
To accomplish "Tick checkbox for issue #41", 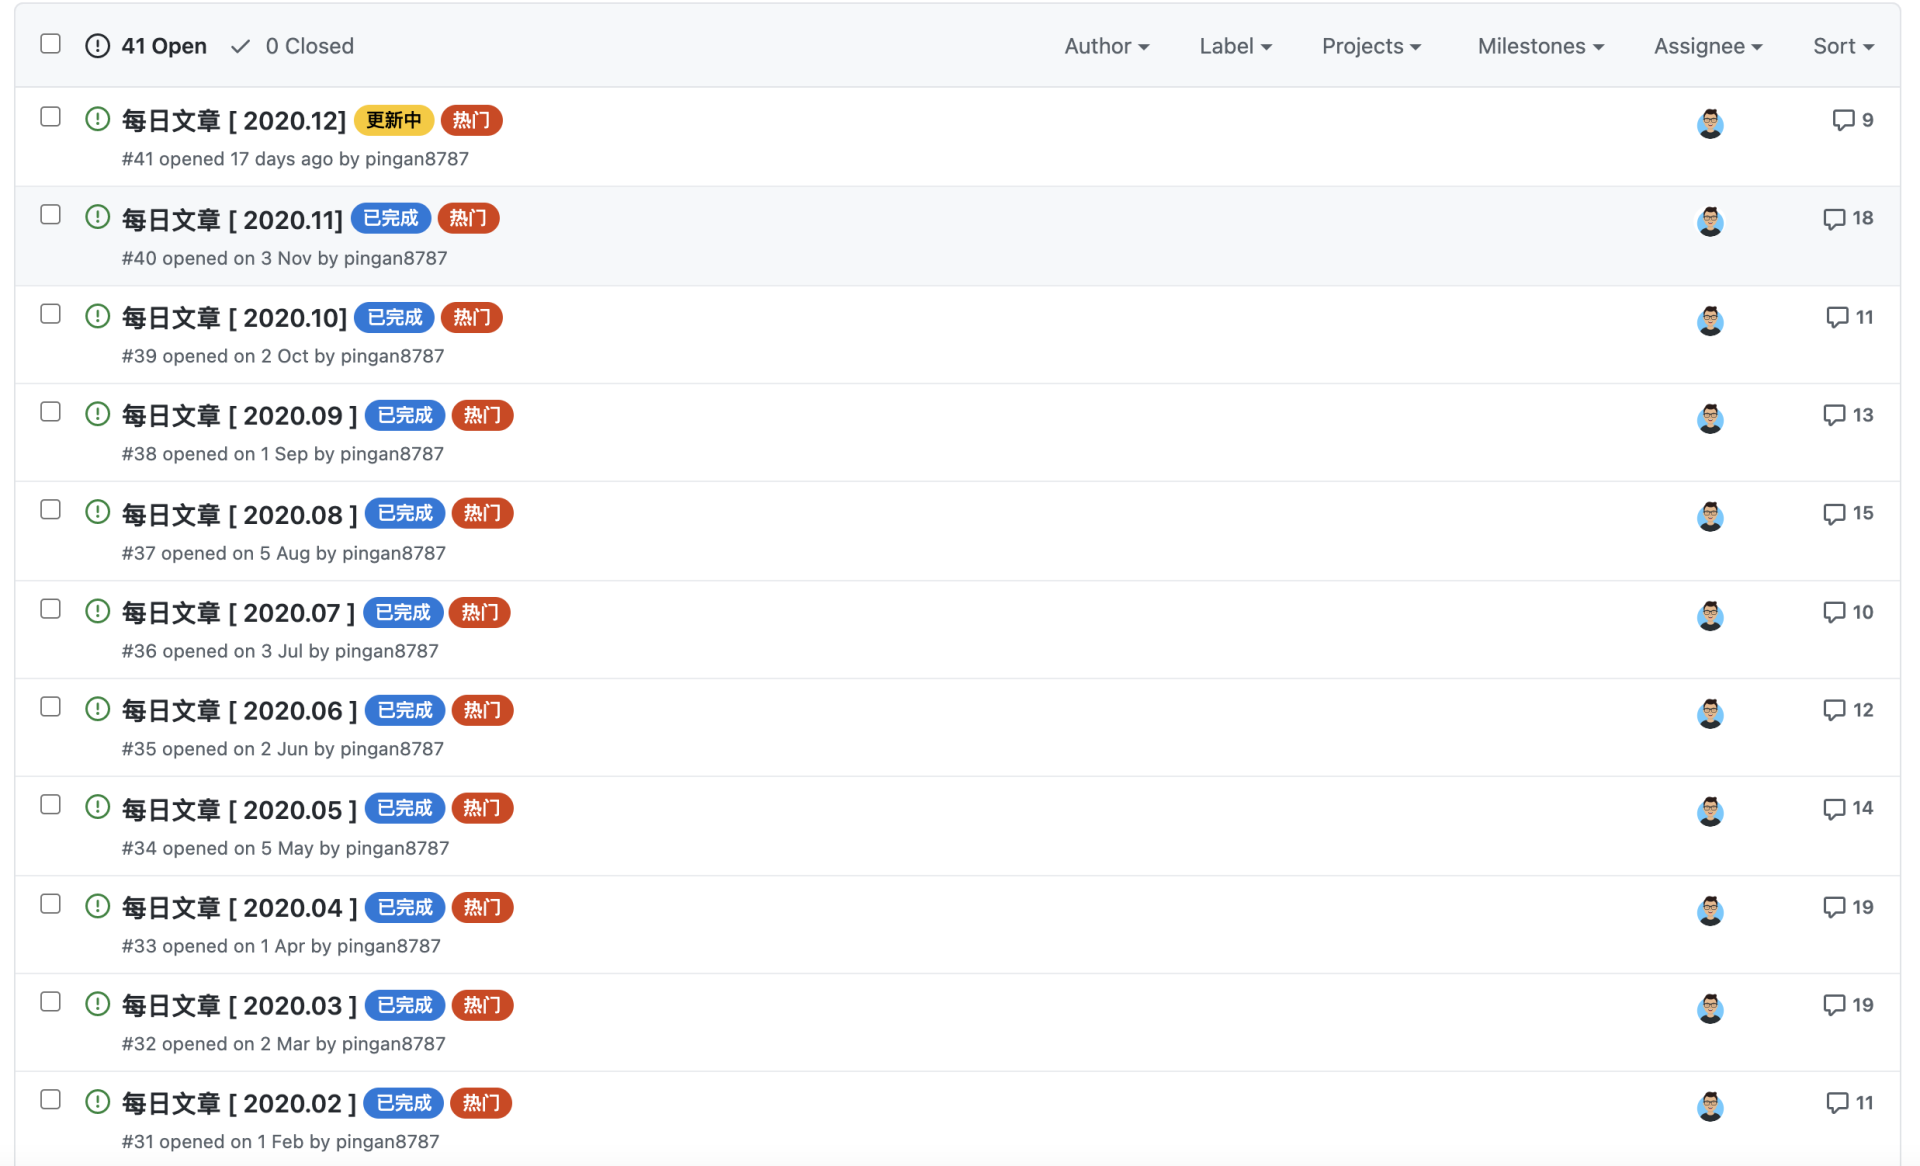I will click(x=50, y=117).
